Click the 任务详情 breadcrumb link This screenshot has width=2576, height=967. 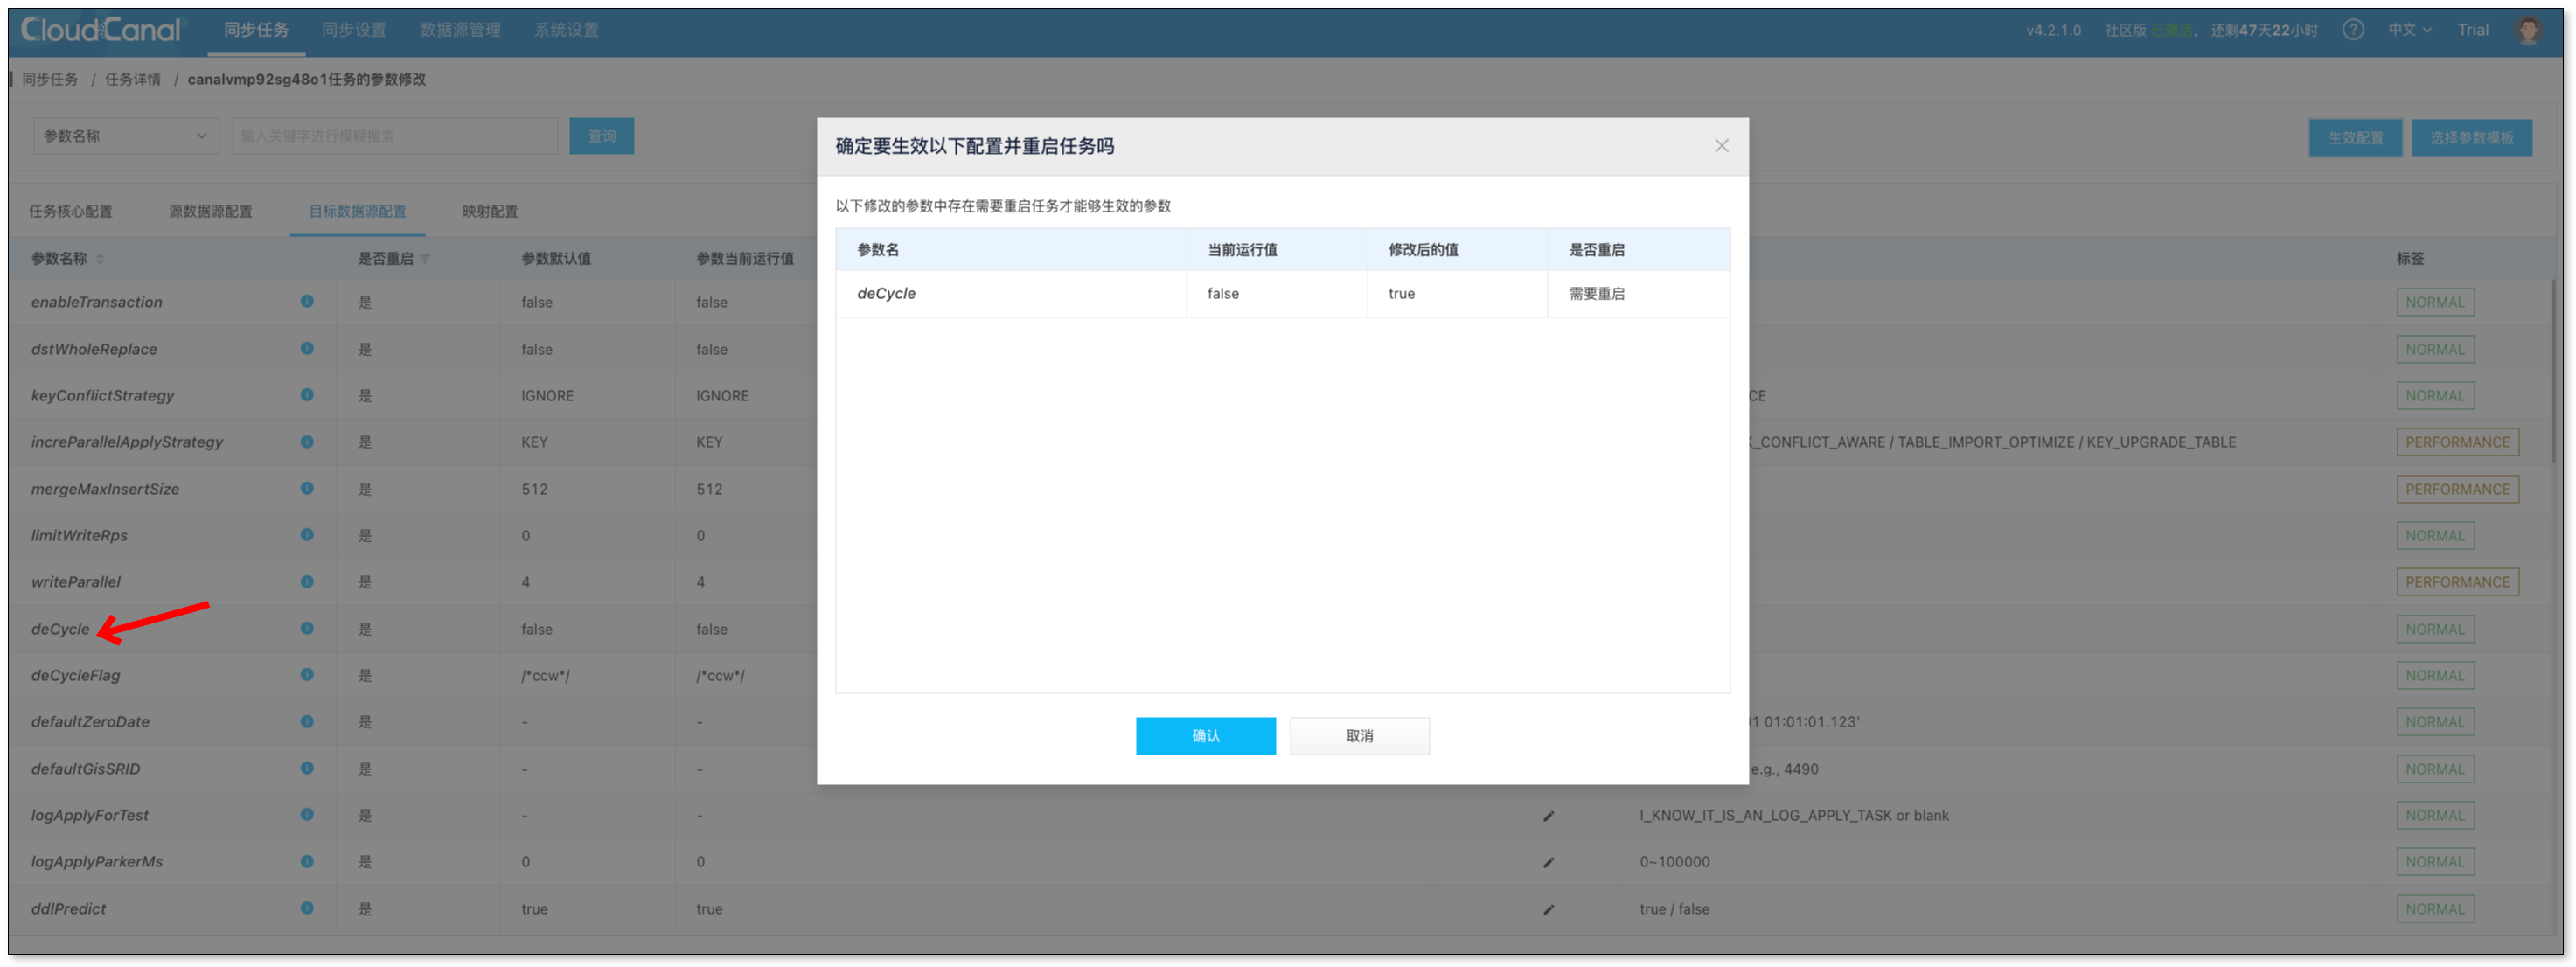pos(132,79)
